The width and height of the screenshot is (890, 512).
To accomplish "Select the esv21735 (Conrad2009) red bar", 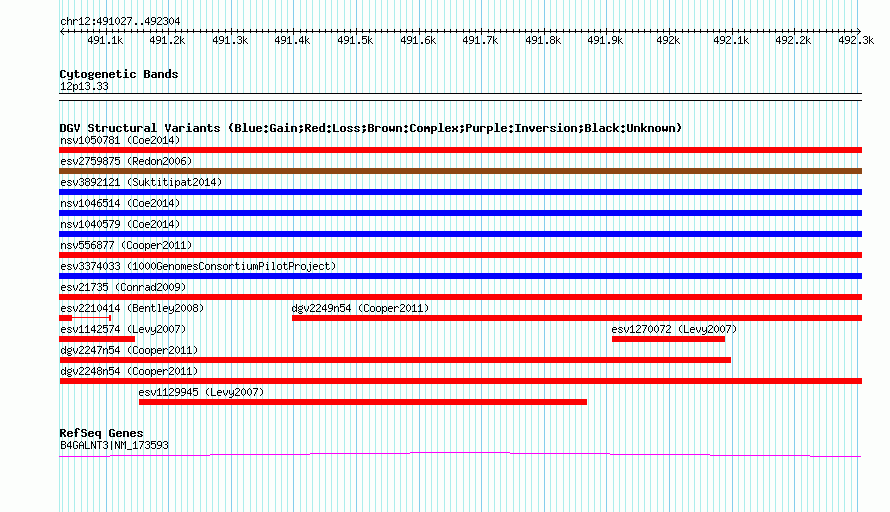I will pyautogui.click(x=460, y=297).
